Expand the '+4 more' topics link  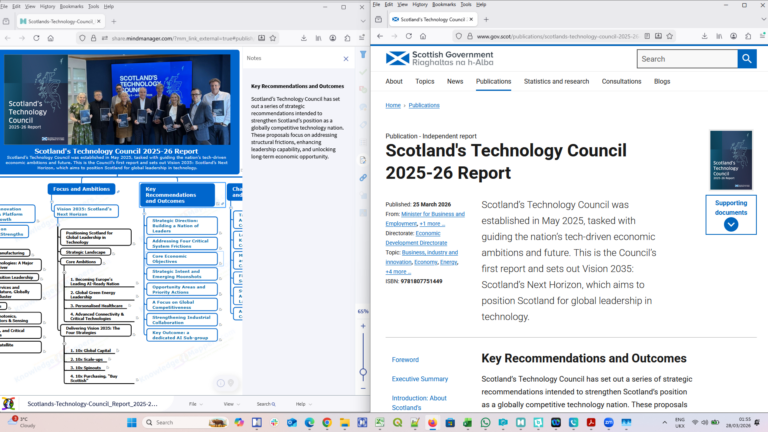coord(398,271)
